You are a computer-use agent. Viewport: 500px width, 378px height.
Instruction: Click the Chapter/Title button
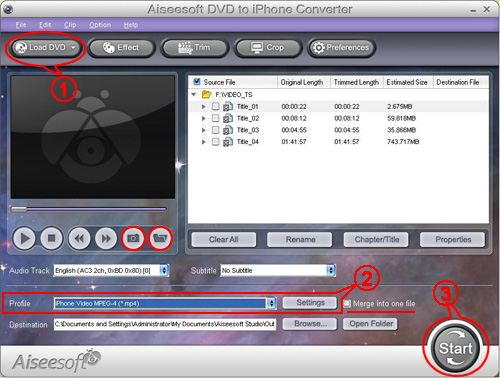[376, 240]
